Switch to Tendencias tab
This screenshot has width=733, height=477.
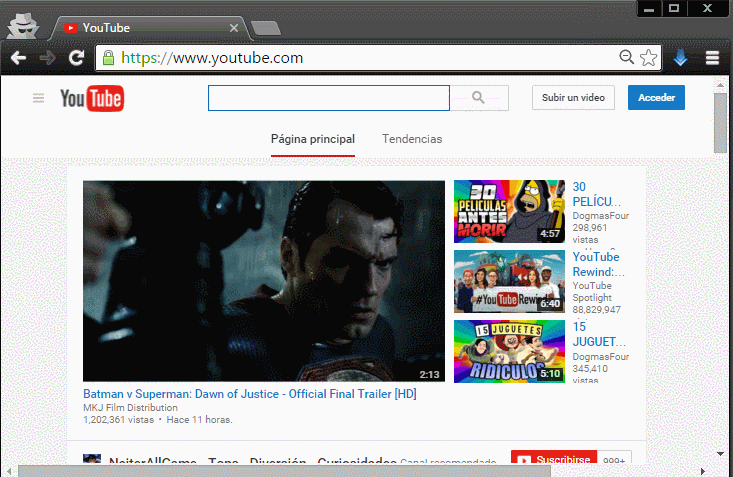click(x=412, y=139)
